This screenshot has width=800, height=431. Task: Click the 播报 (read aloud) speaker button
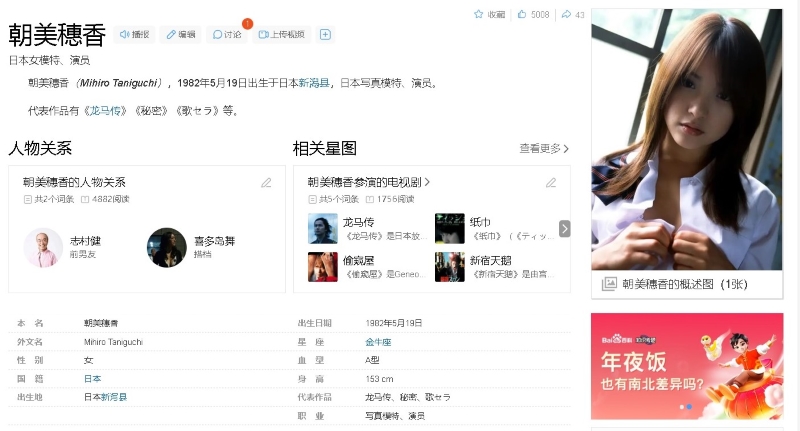pyautogui.click(x=134, y=34)
